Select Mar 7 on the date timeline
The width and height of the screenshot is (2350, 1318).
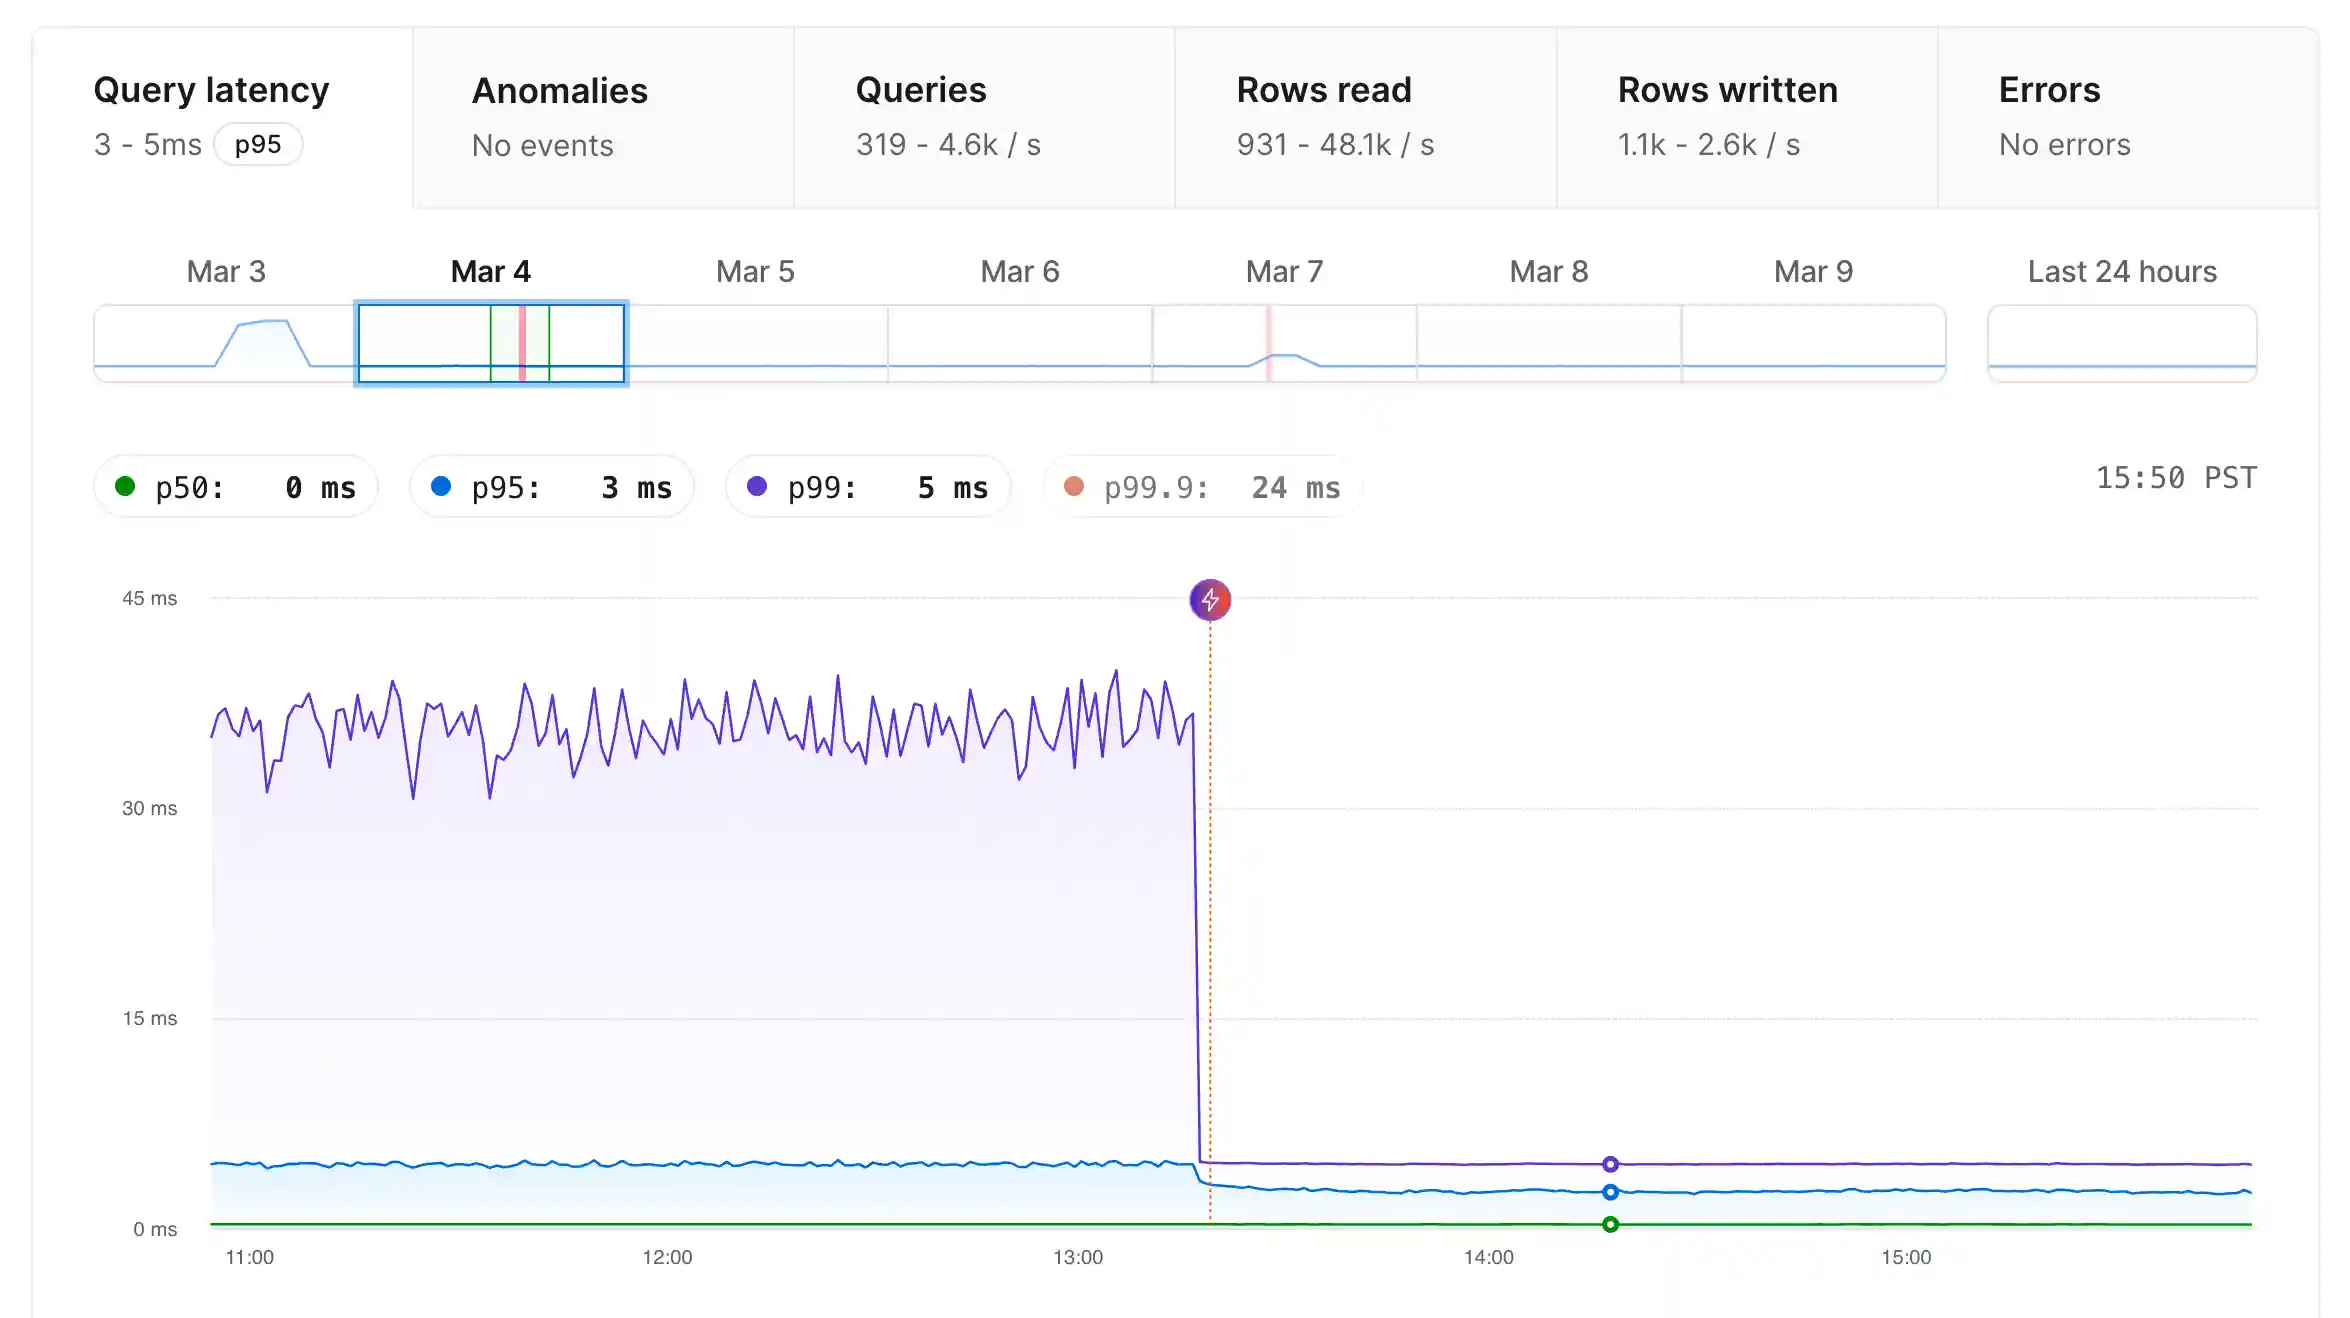1284,340
